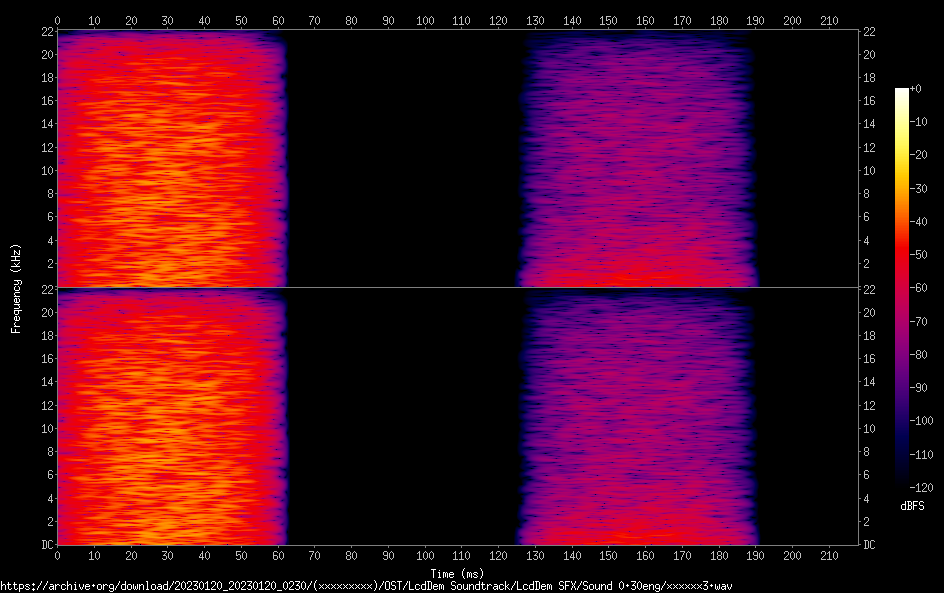
Task: Click the 100 ms tick on the top time axis
Action: click(425, 20)
